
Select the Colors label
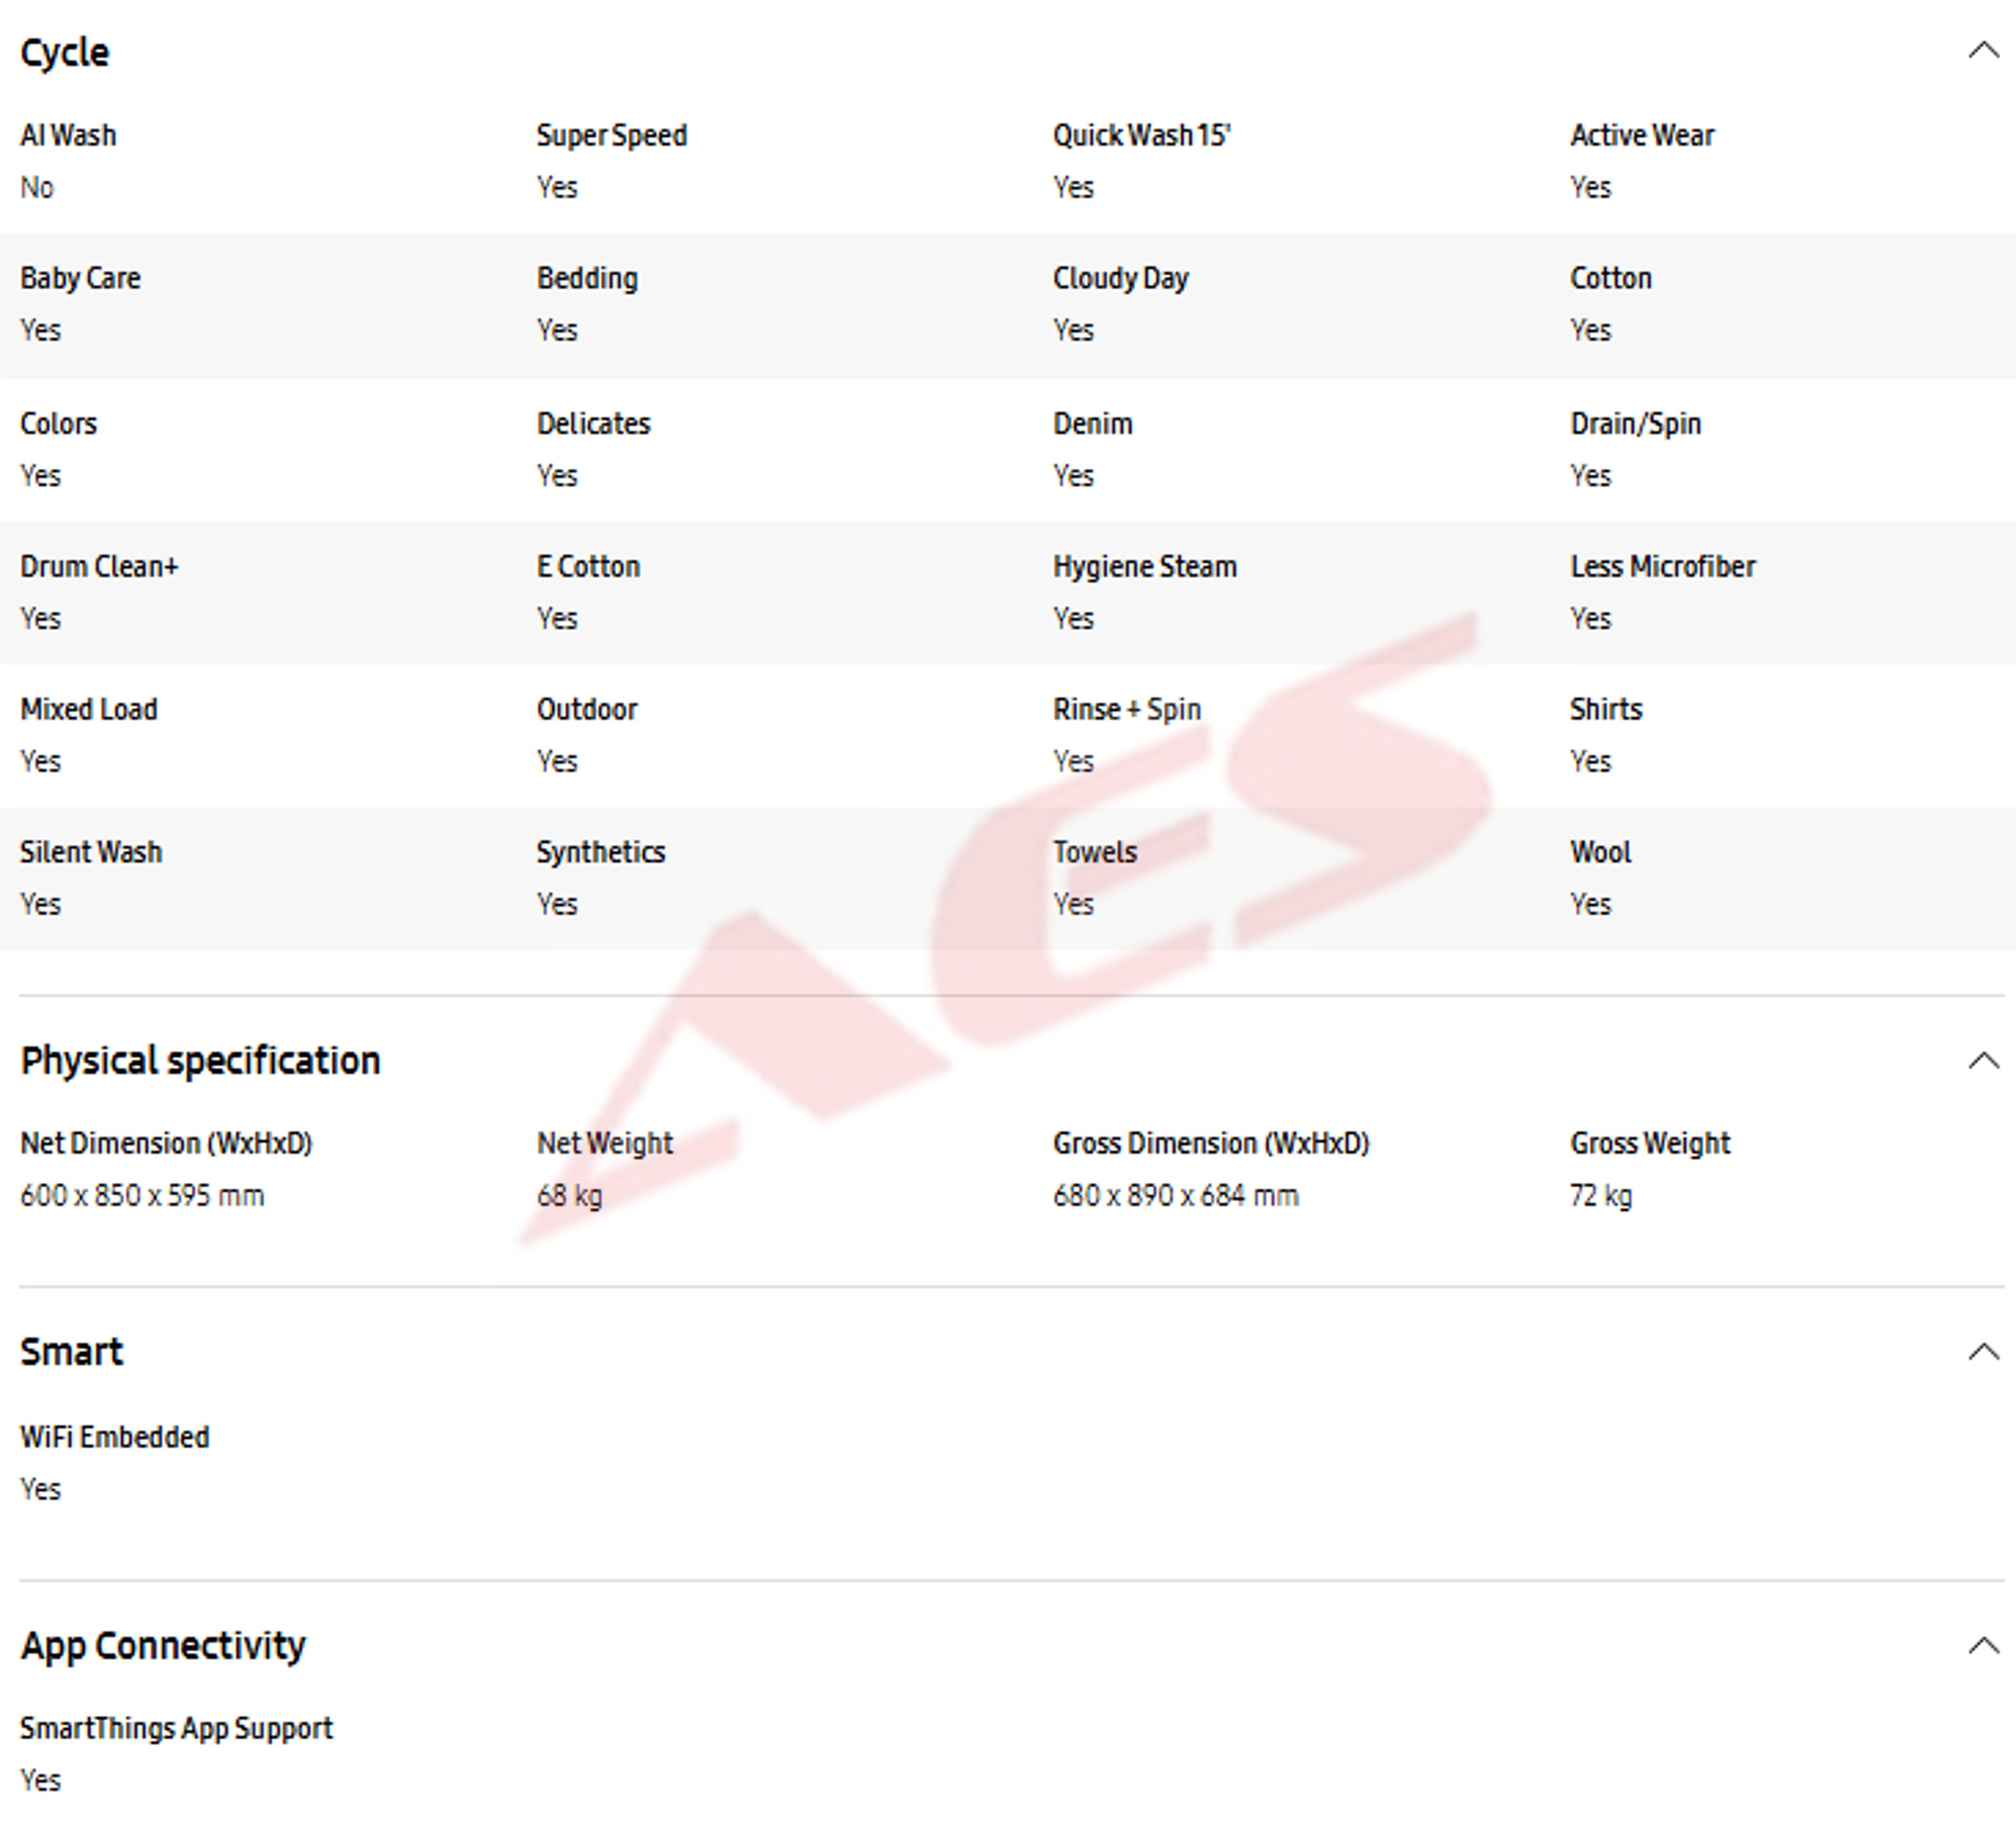[58, 424]
